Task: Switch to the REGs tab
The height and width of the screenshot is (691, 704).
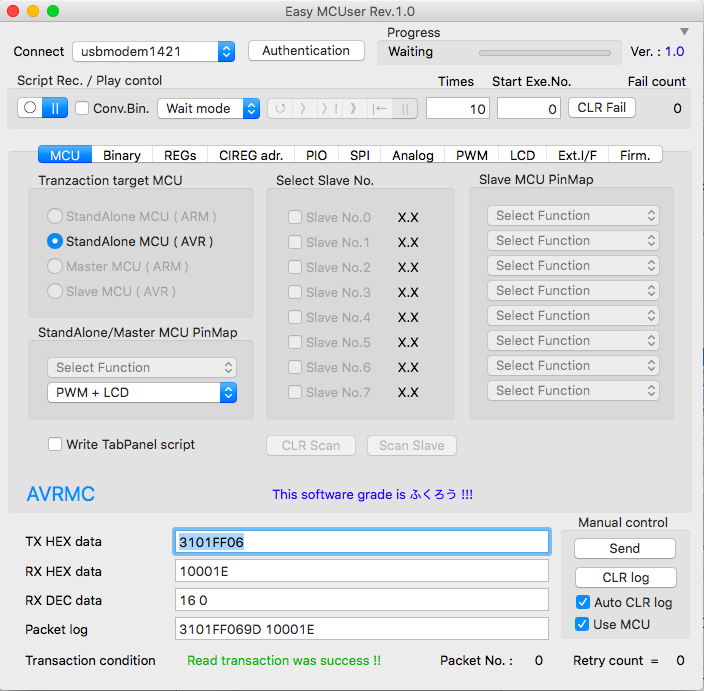Action: pos(180,155)
